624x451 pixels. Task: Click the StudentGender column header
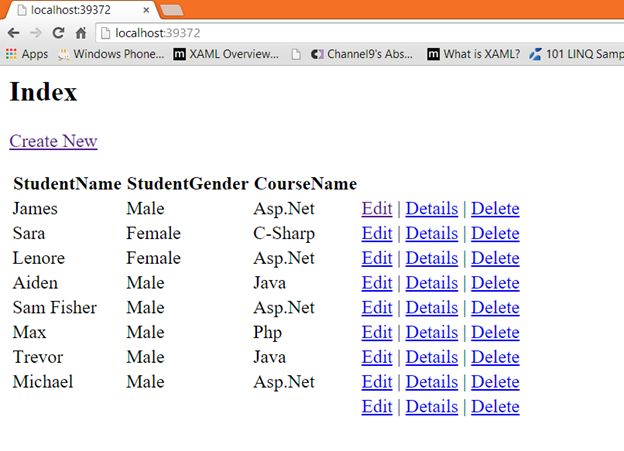(187, 184)
